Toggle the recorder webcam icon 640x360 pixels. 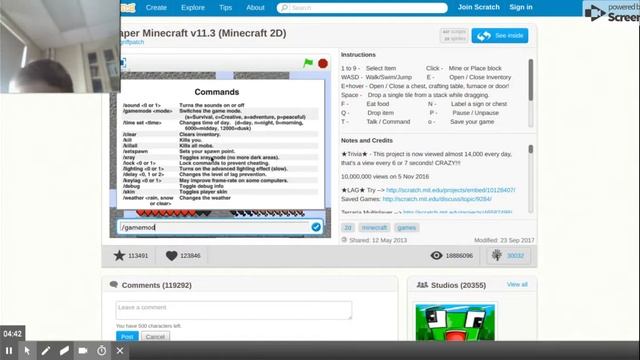(83, 351)
